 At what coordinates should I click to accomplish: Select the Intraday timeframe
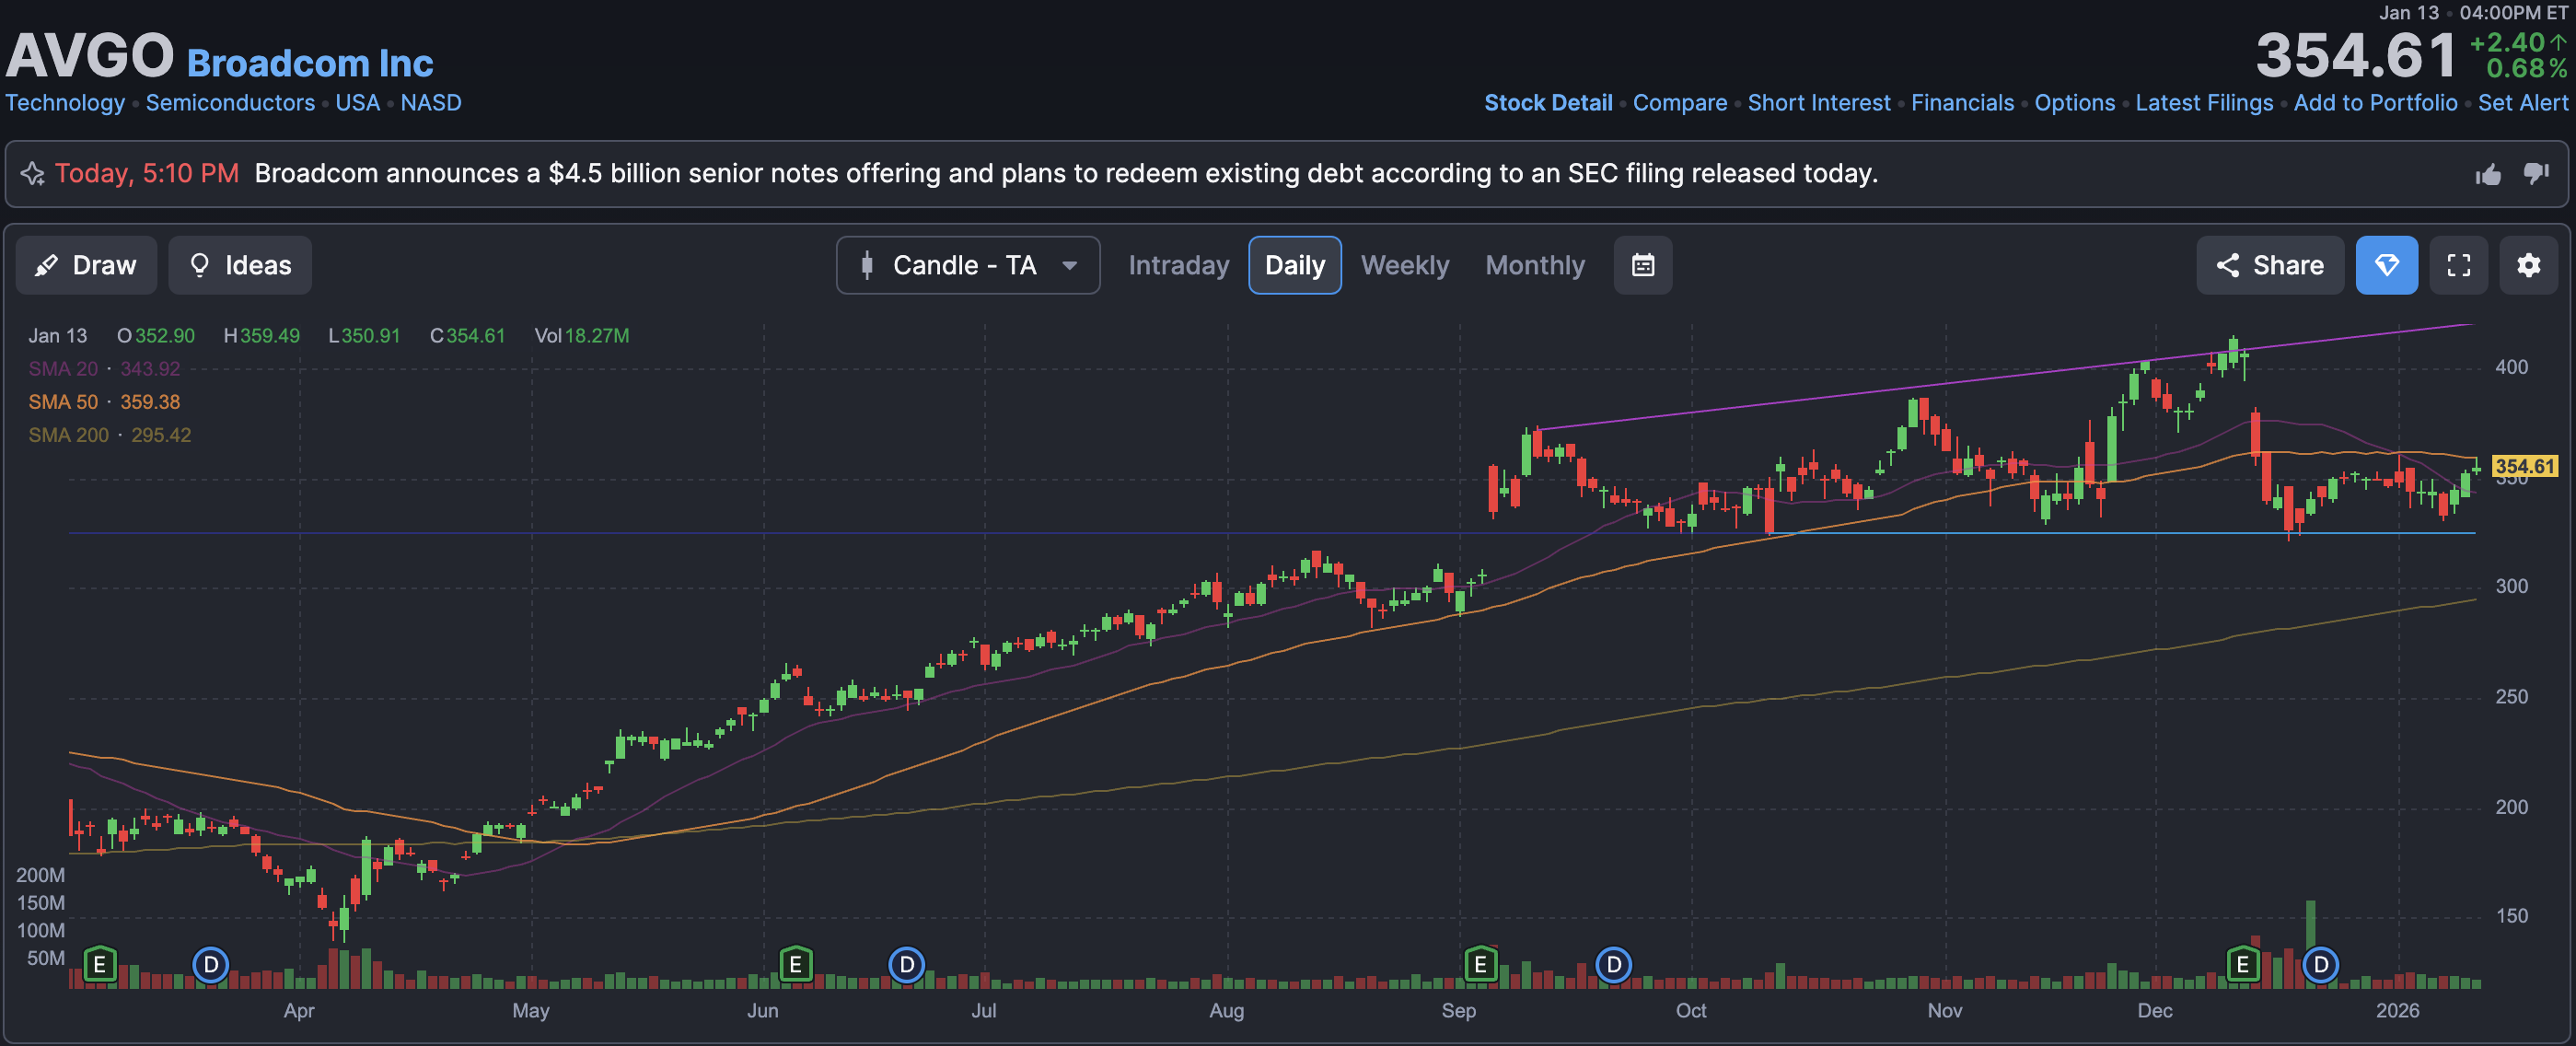tap(1178, 265)
